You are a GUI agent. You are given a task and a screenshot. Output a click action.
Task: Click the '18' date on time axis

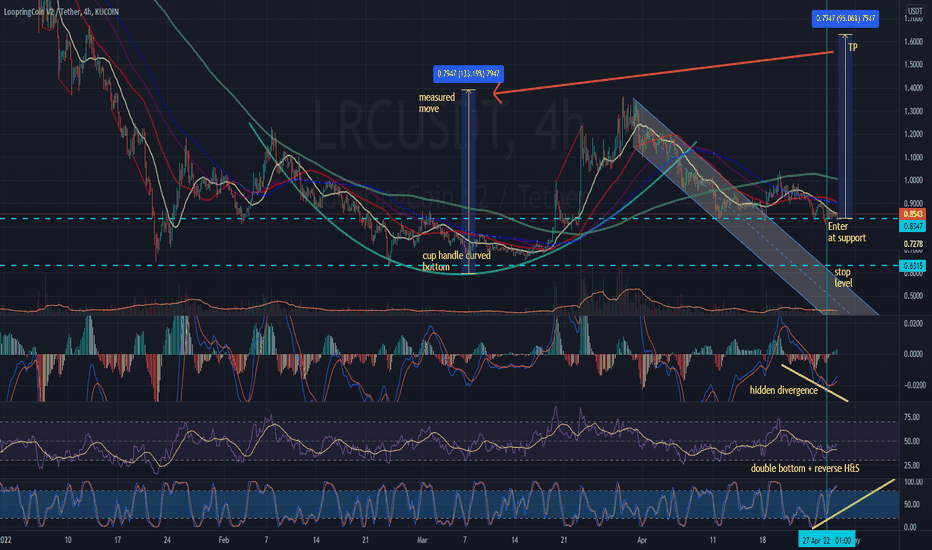tap(763, 540)
